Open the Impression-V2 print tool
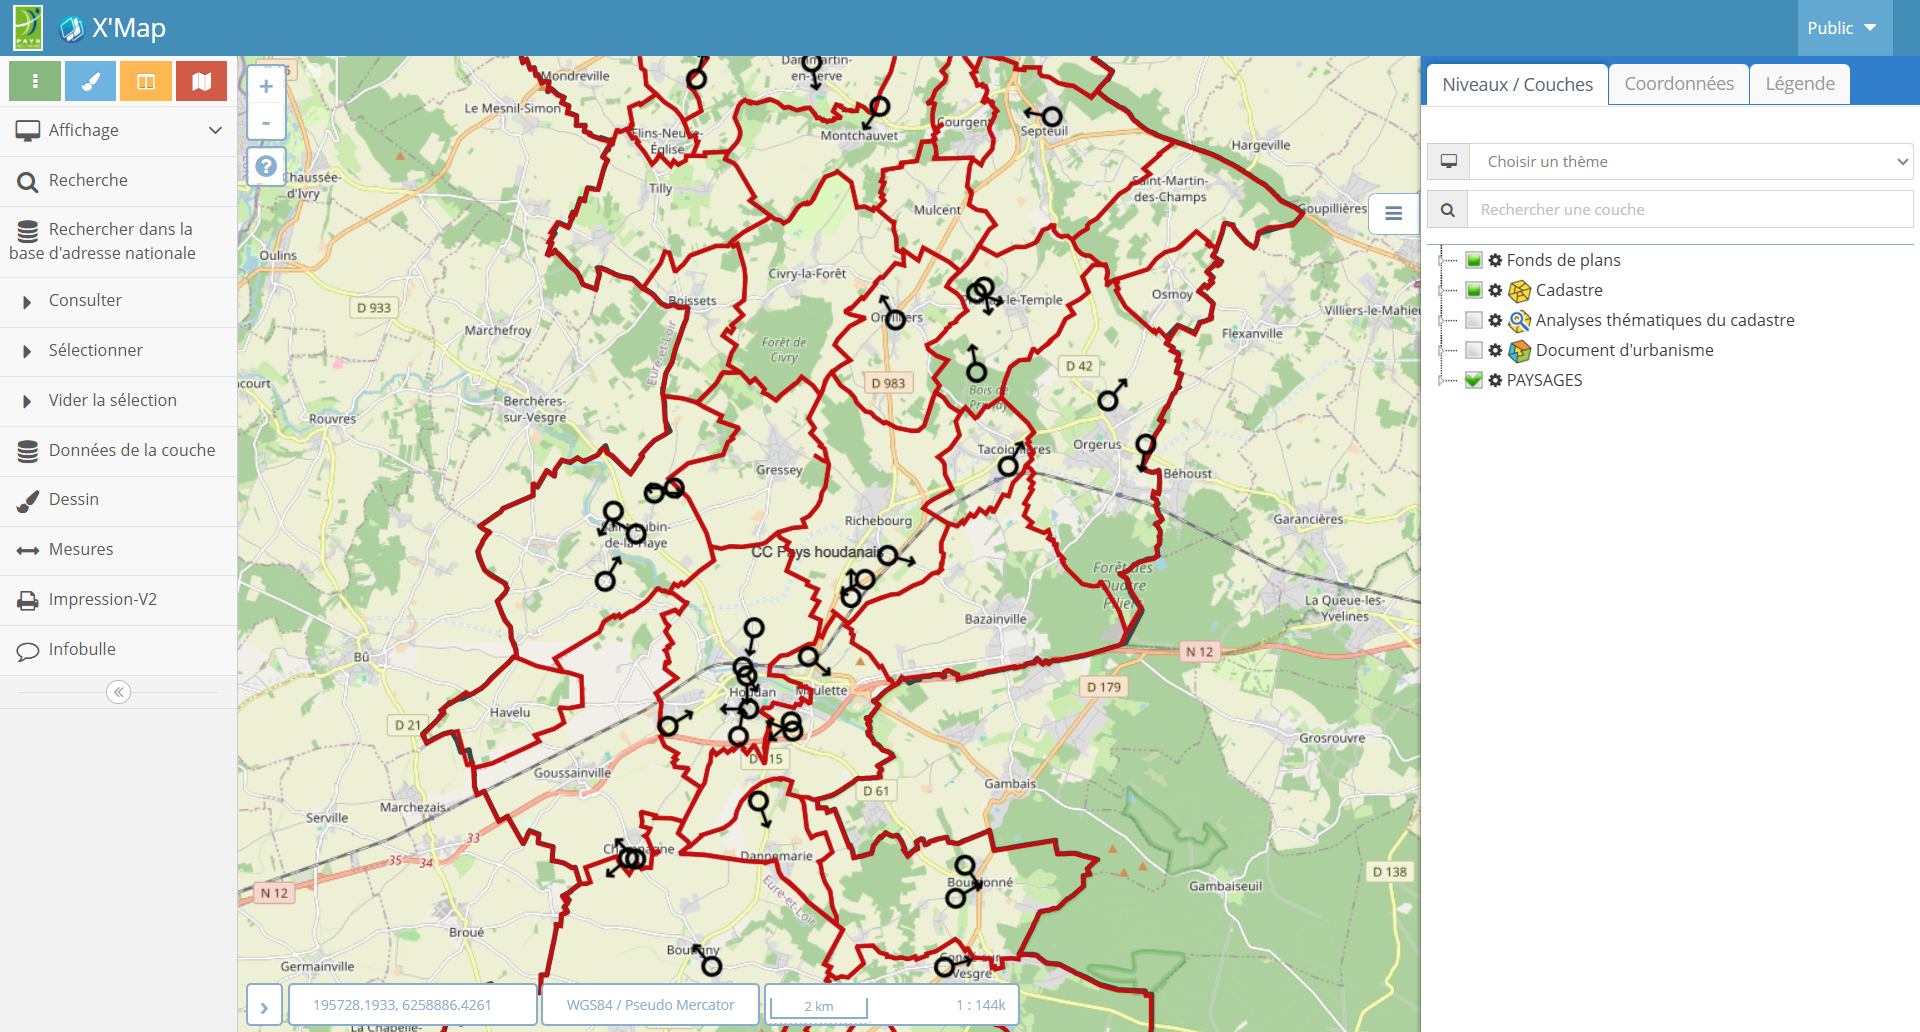 [x=102, y=599]
